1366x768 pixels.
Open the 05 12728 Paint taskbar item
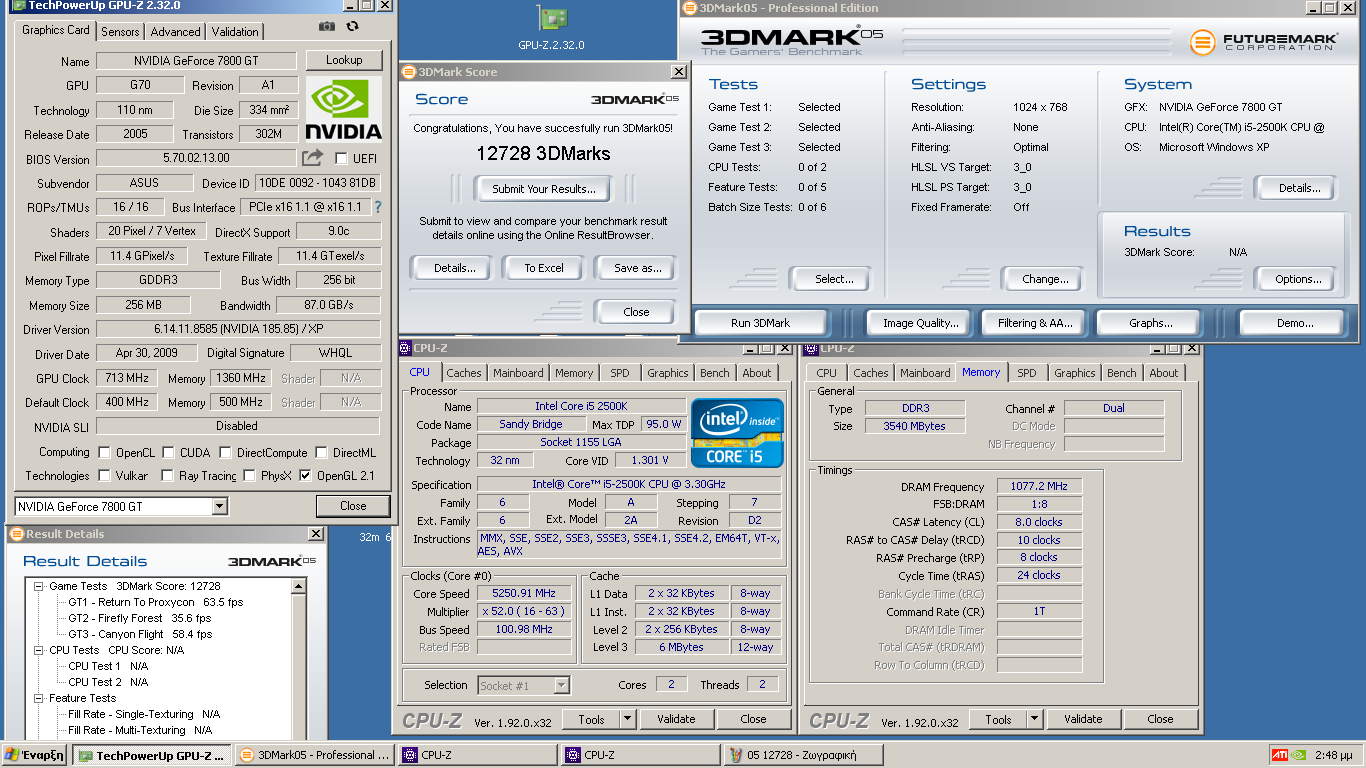click(802, 755)
